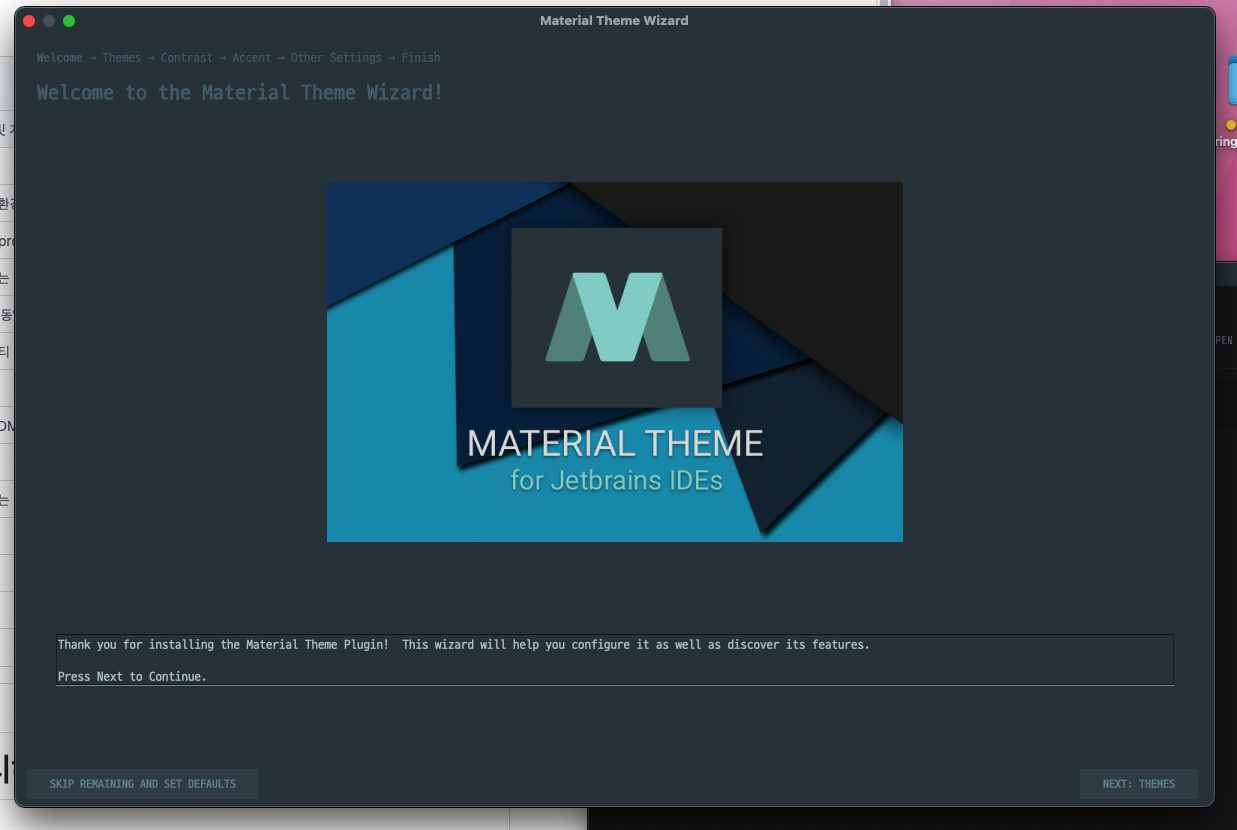Click the 'Press Next to Continue.' text
The height and width of the screenshot is (830, 1237).
[x=132, y=677]
